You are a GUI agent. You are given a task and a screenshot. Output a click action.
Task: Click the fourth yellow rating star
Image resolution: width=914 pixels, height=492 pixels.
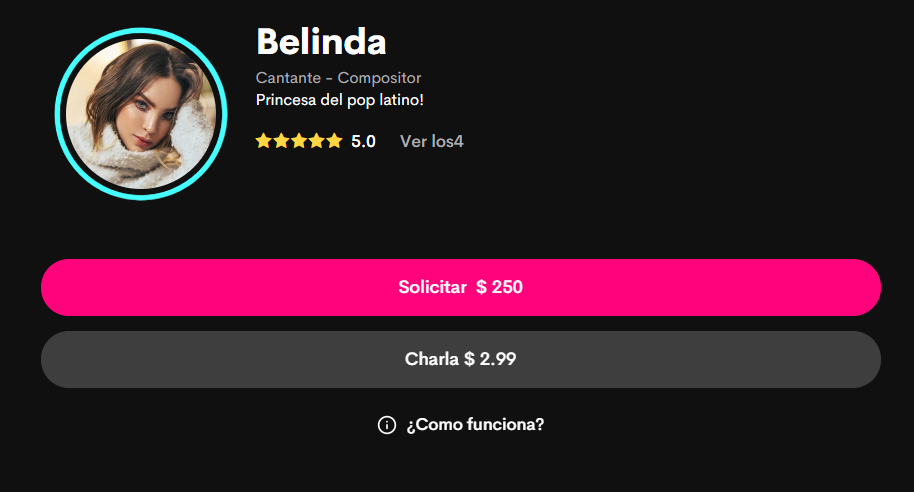(317, 140)
